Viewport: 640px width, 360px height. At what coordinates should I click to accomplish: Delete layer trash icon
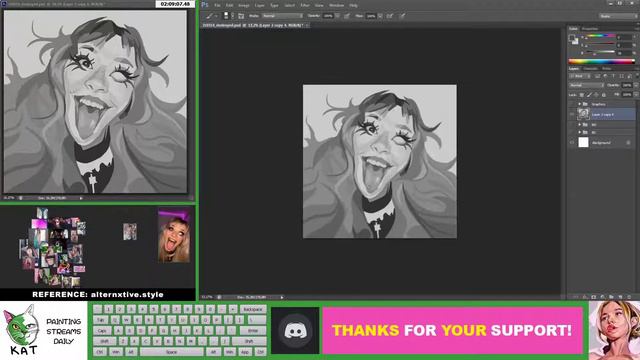629,297
